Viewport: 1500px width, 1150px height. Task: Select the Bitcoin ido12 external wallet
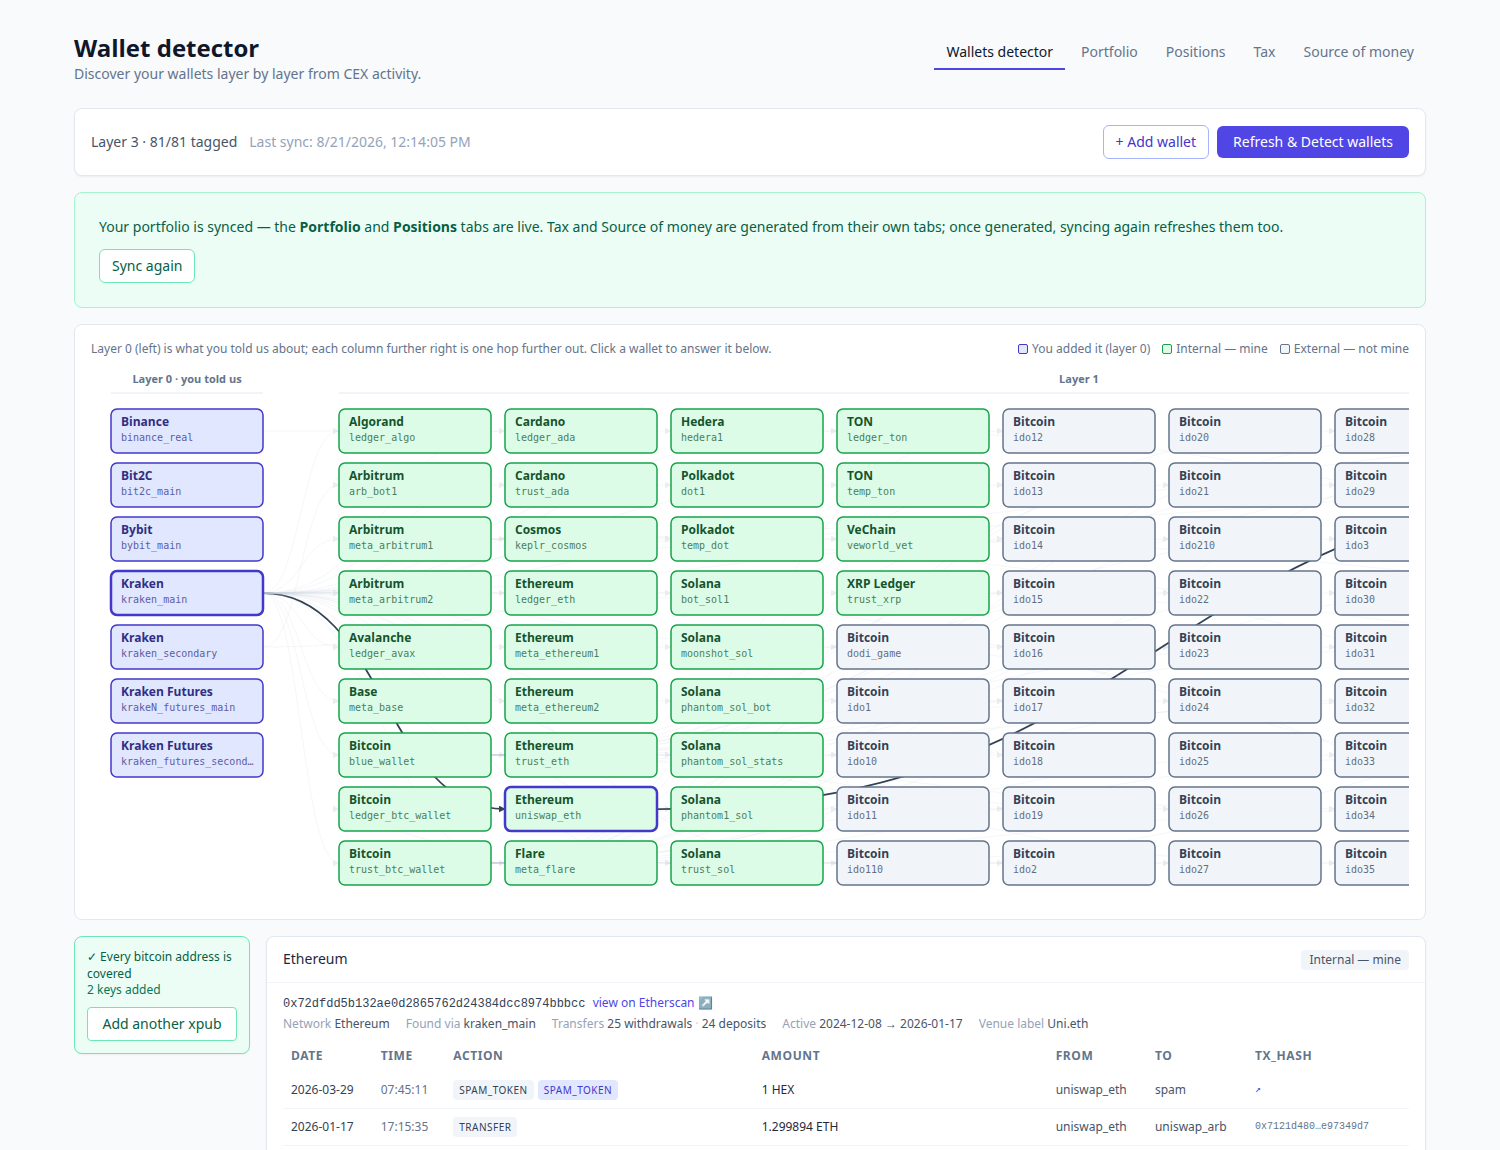pyautogui.click(x=1079, y=431)
